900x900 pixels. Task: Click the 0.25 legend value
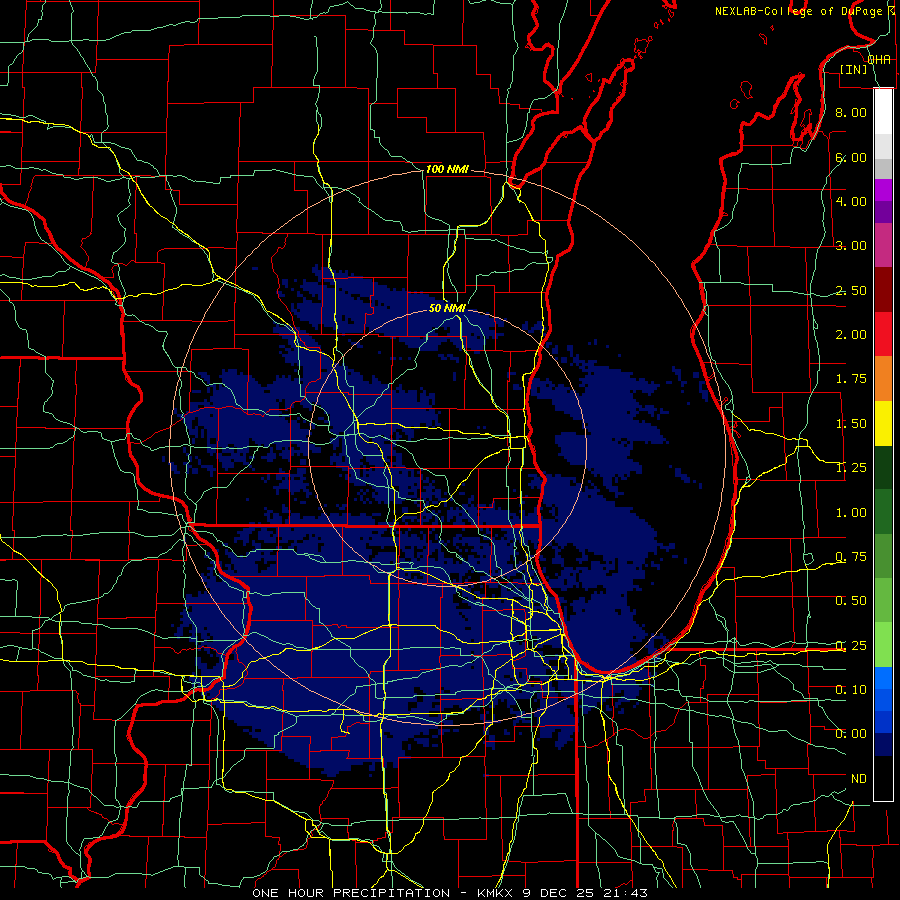click(x=851, y=646)
